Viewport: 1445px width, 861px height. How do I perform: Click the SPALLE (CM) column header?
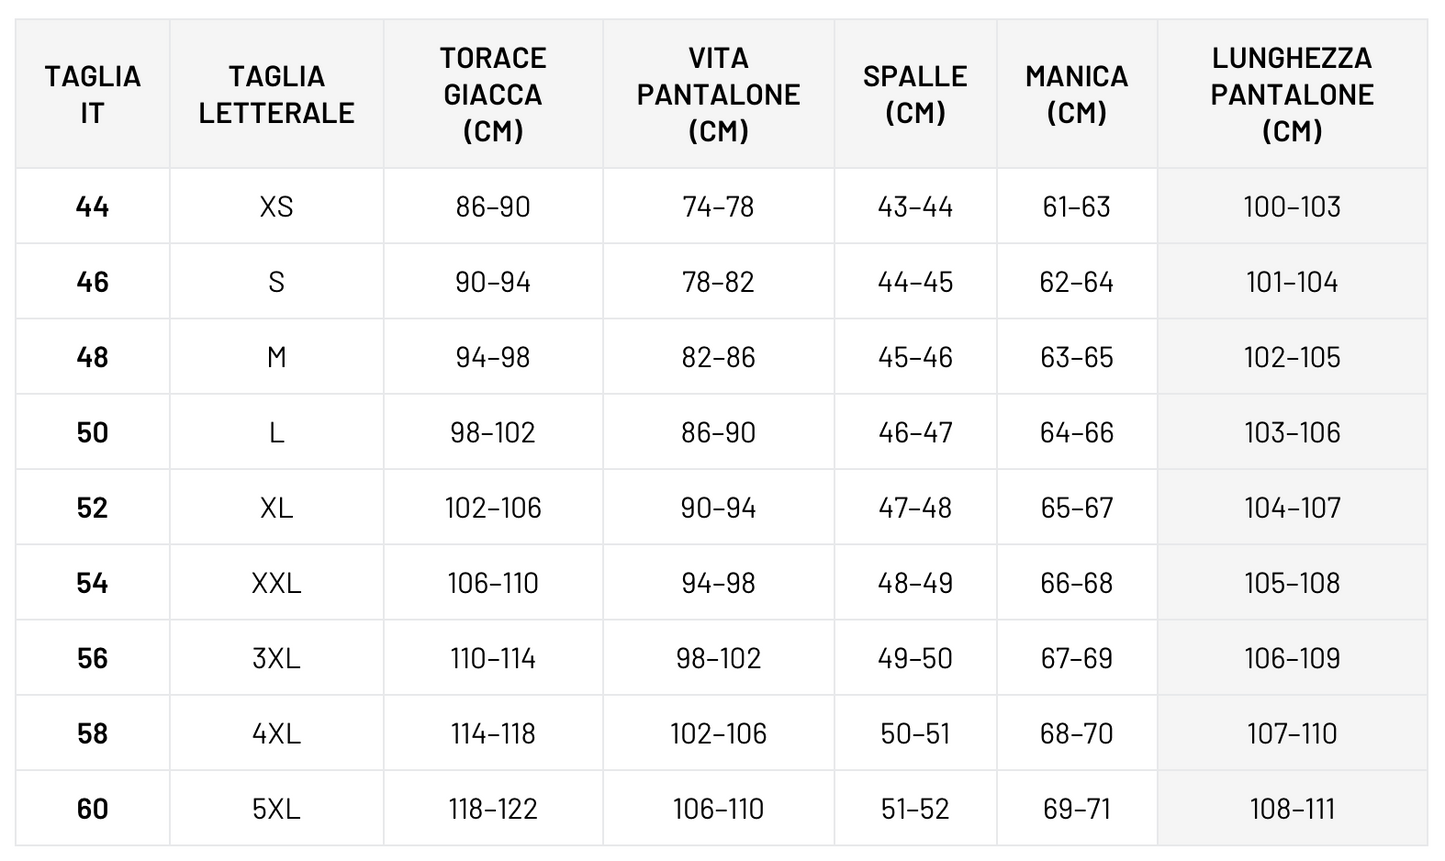(x=915, y=94)
